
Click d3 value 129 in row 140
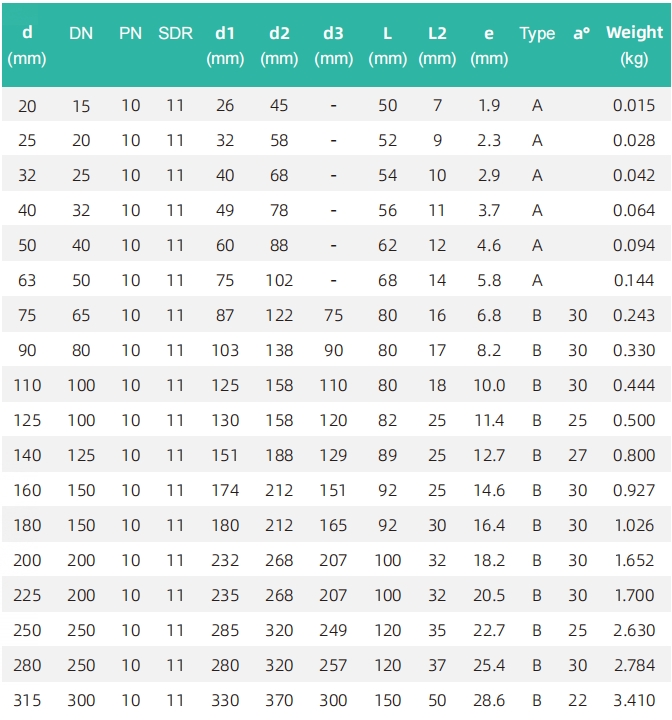[x=333, y=455]
